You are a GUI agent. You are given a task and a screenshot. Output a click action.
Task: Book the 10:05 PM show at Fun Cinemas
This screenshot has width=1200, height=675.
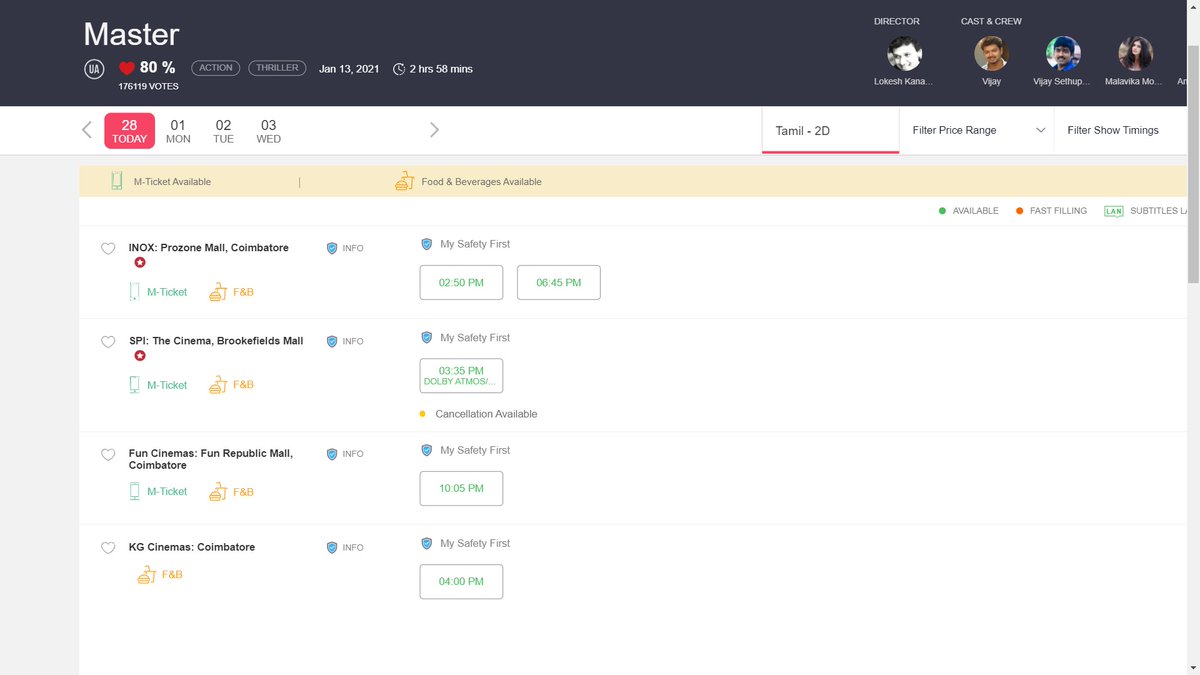coord(461,488)
